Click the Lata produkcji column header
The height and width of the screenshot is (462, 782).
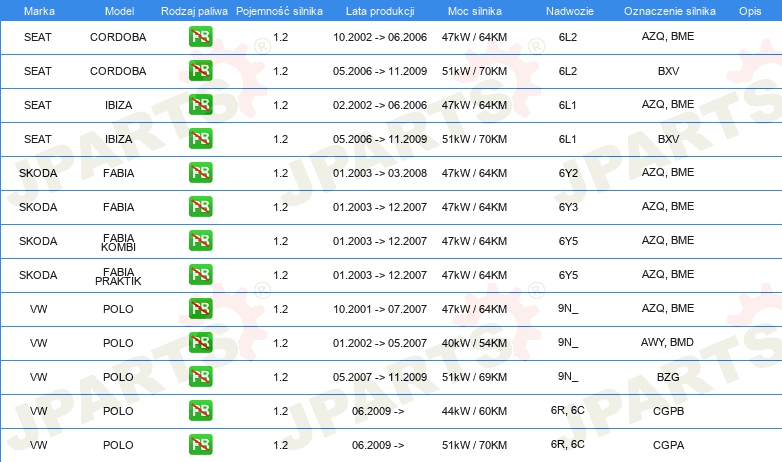tap(380, 11)
